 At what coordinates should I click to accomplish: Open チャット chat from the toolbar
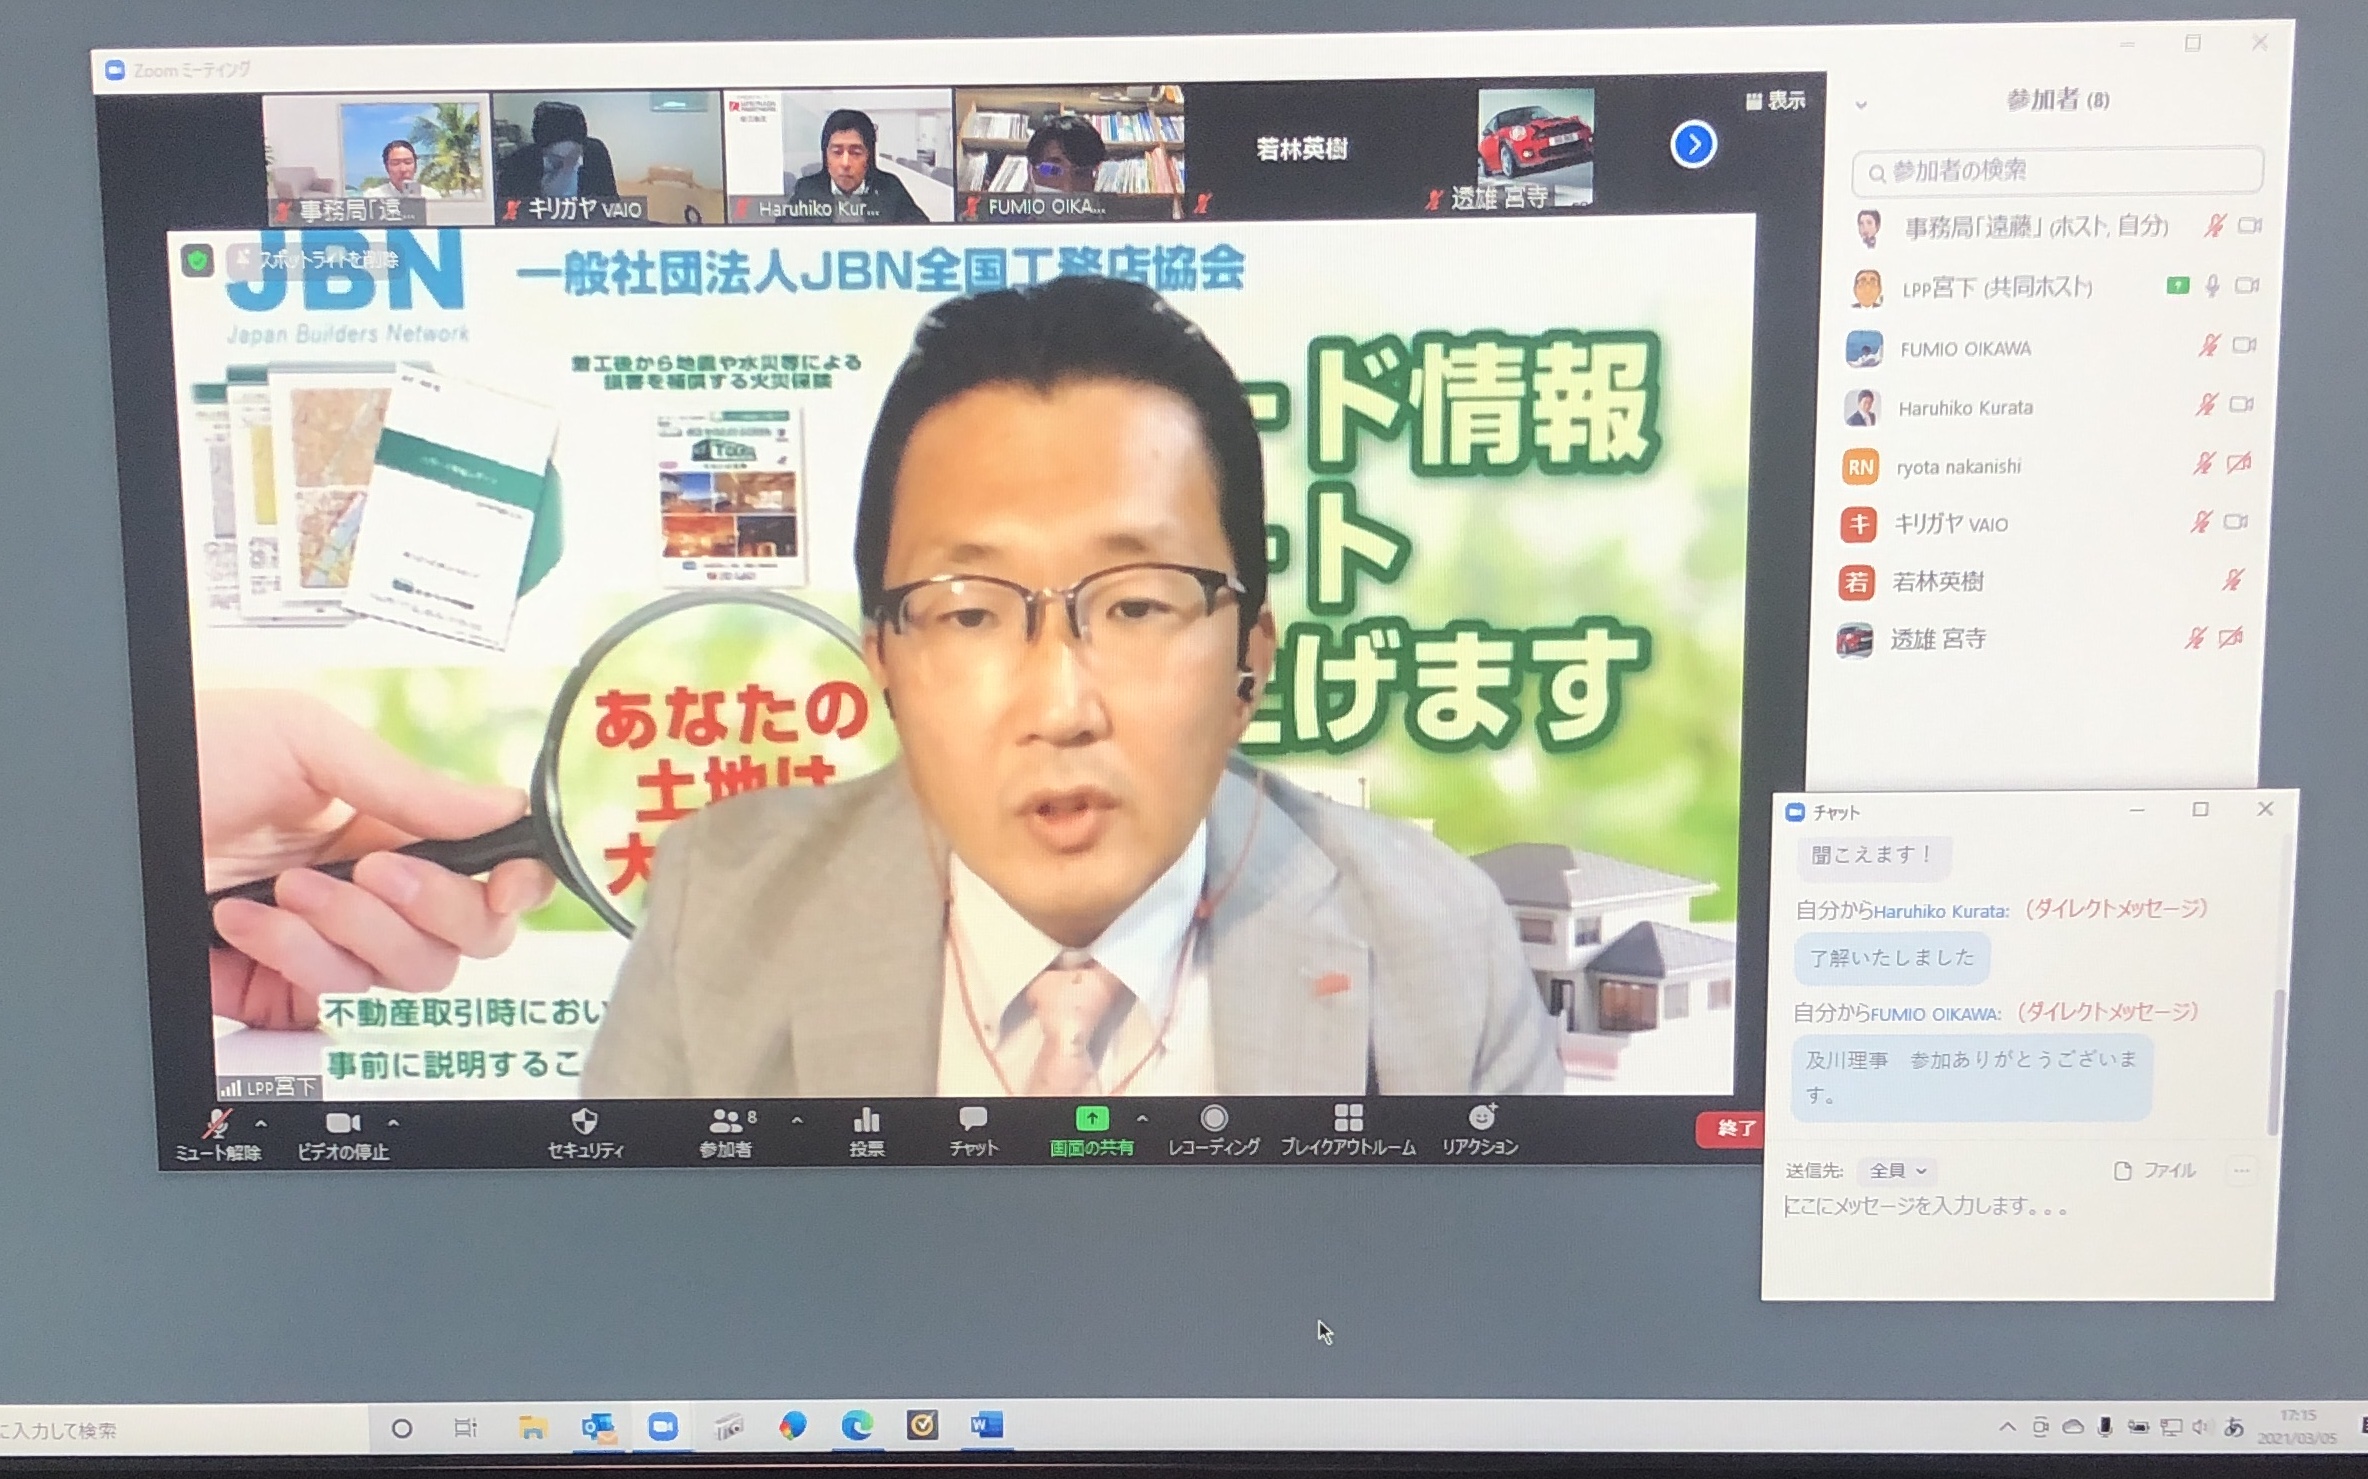pos(973,1132)
